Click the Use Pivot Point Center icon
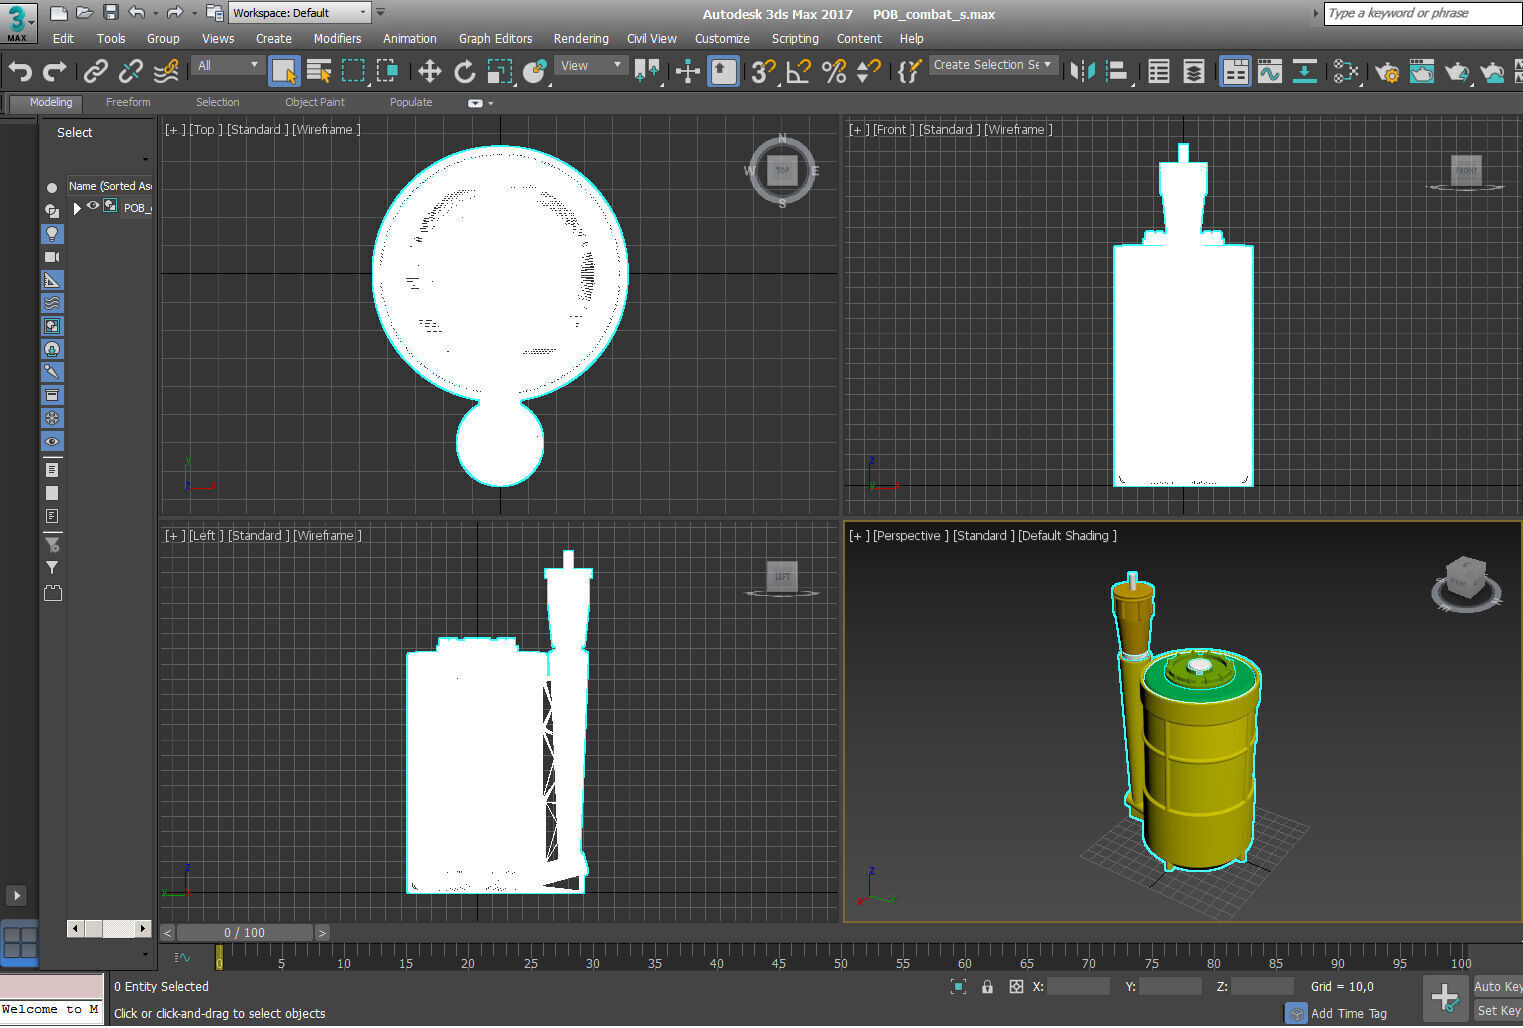This screenshot has height=1028, width=1523. coord(647,71)
